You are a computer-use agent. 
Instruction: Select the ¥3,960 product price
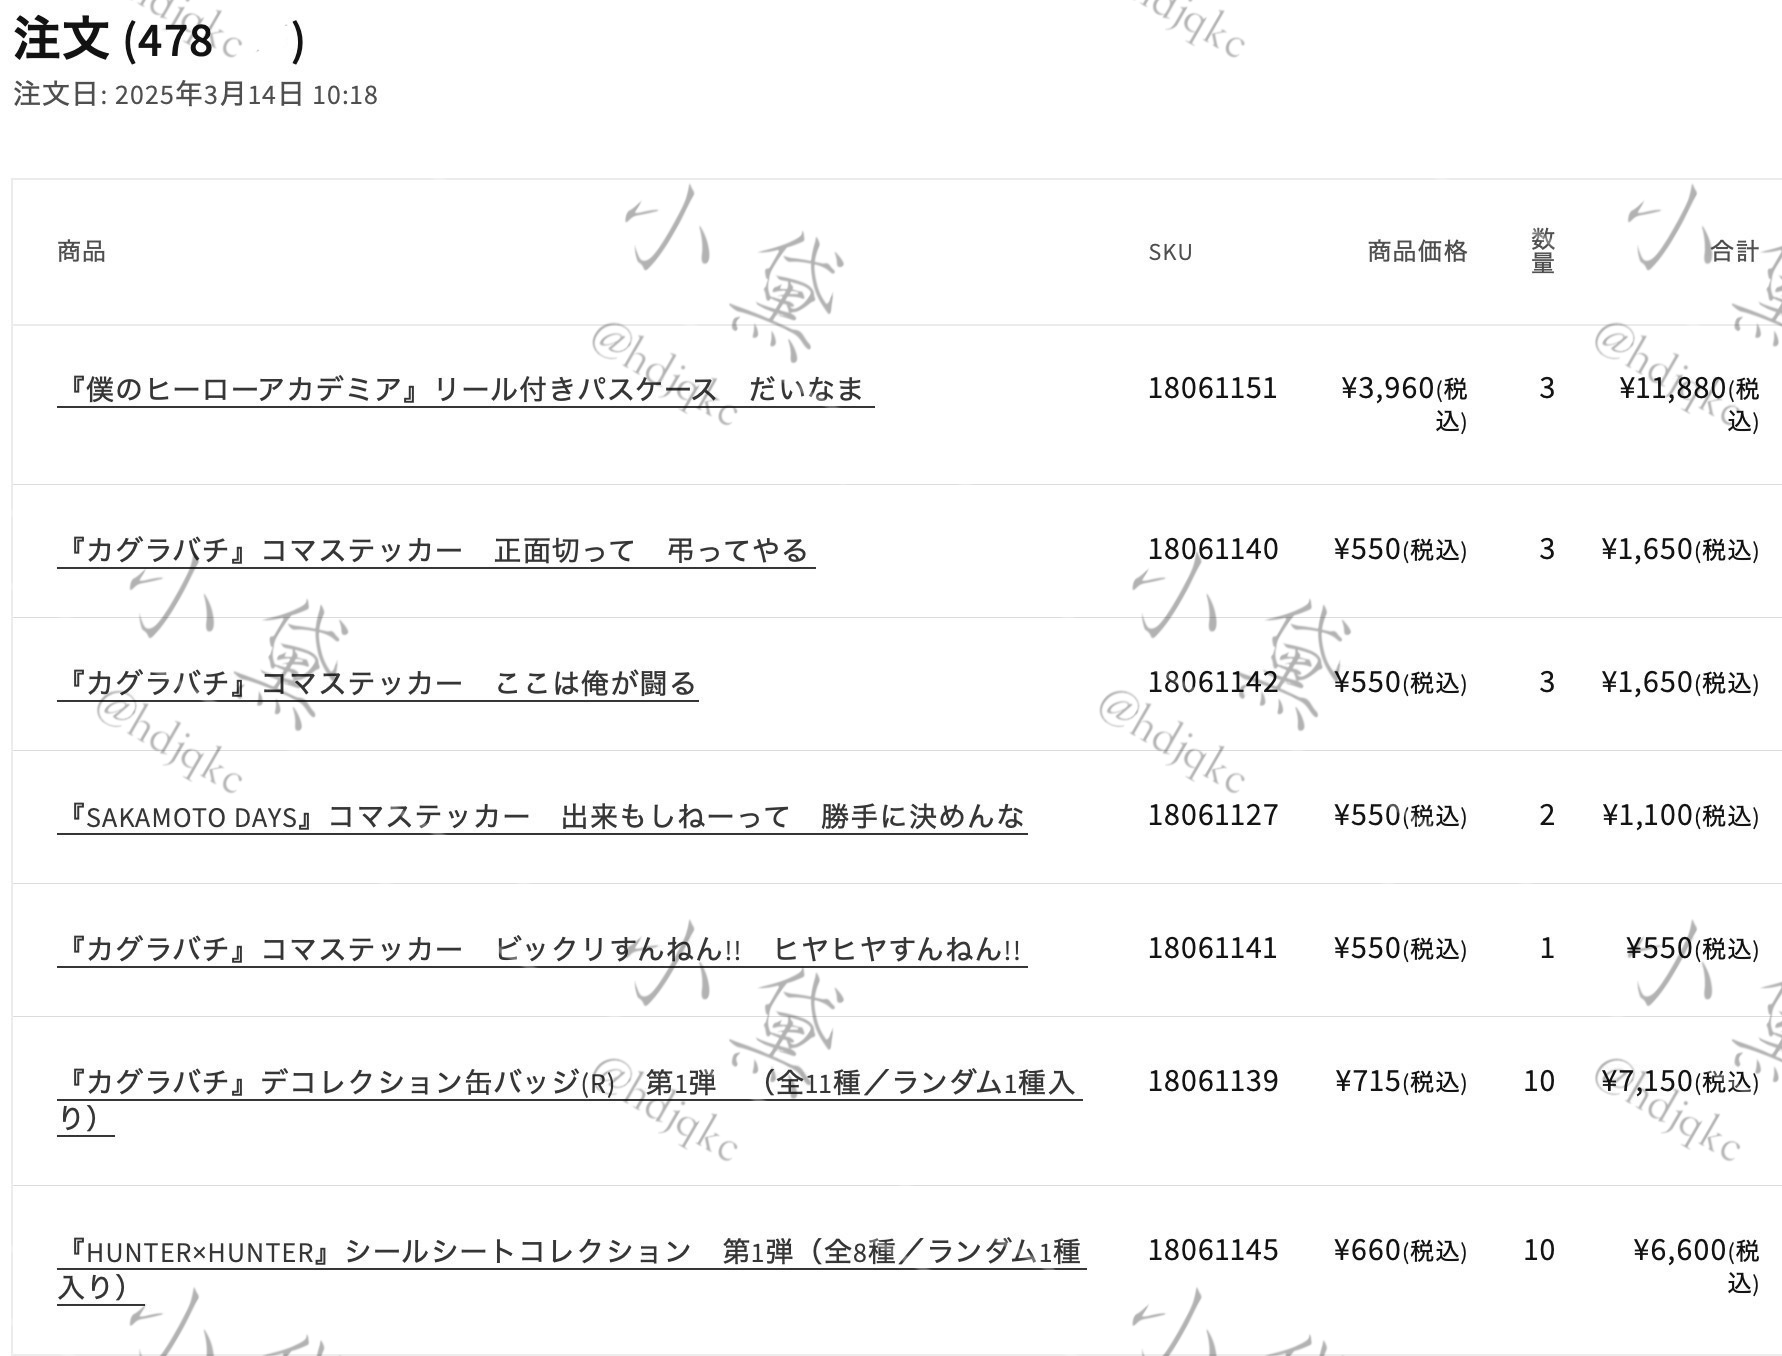tap(1404, 403)
